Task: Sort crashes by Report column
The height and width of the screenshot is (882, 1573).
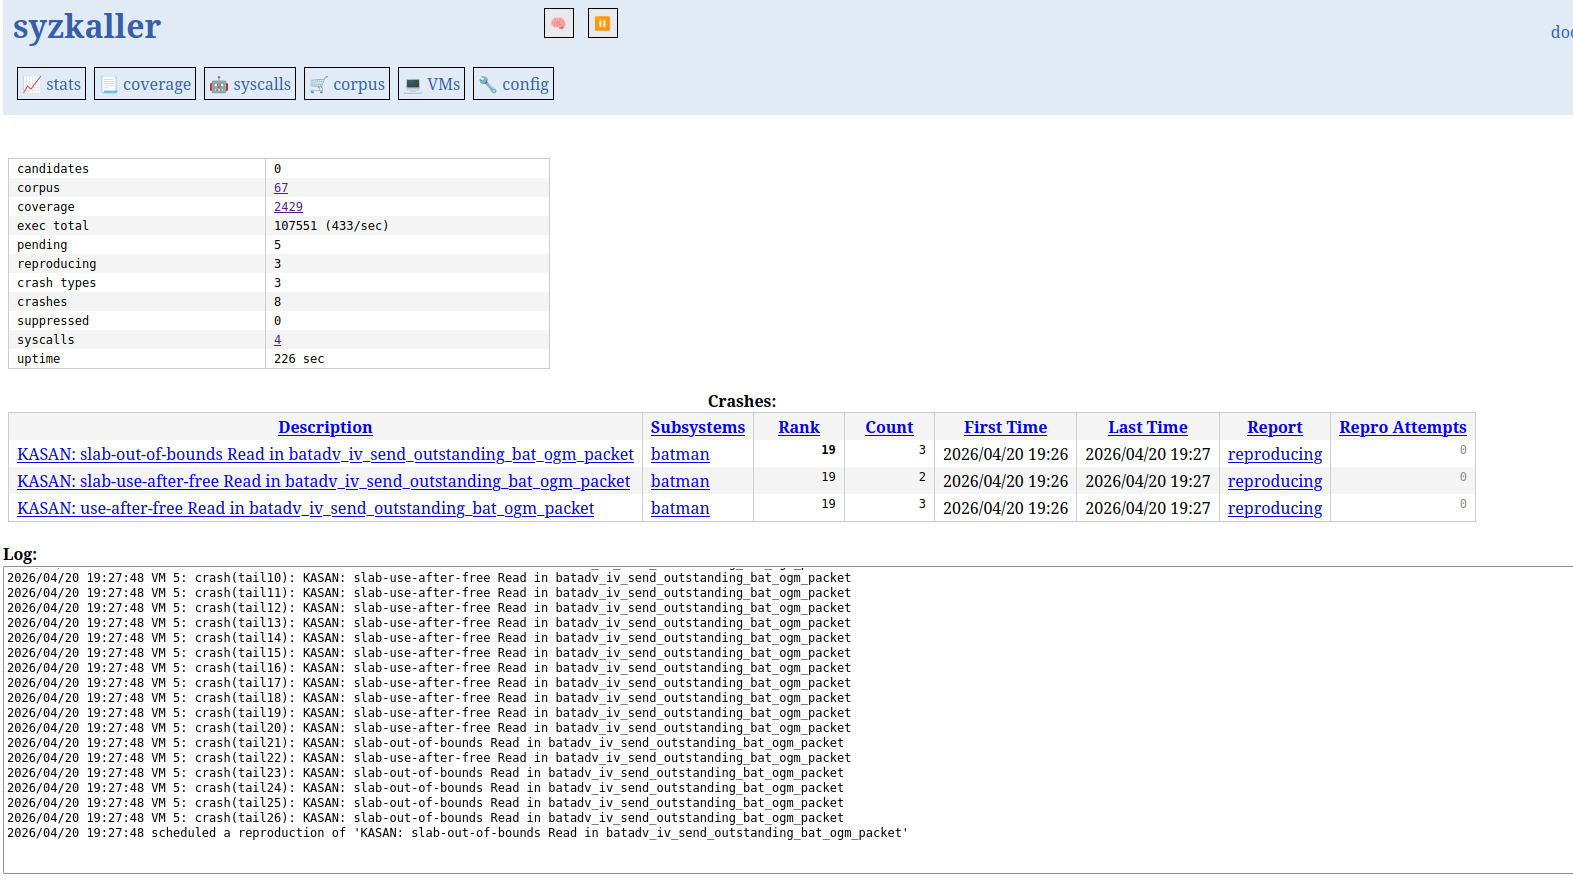Action: (1275, 427)
